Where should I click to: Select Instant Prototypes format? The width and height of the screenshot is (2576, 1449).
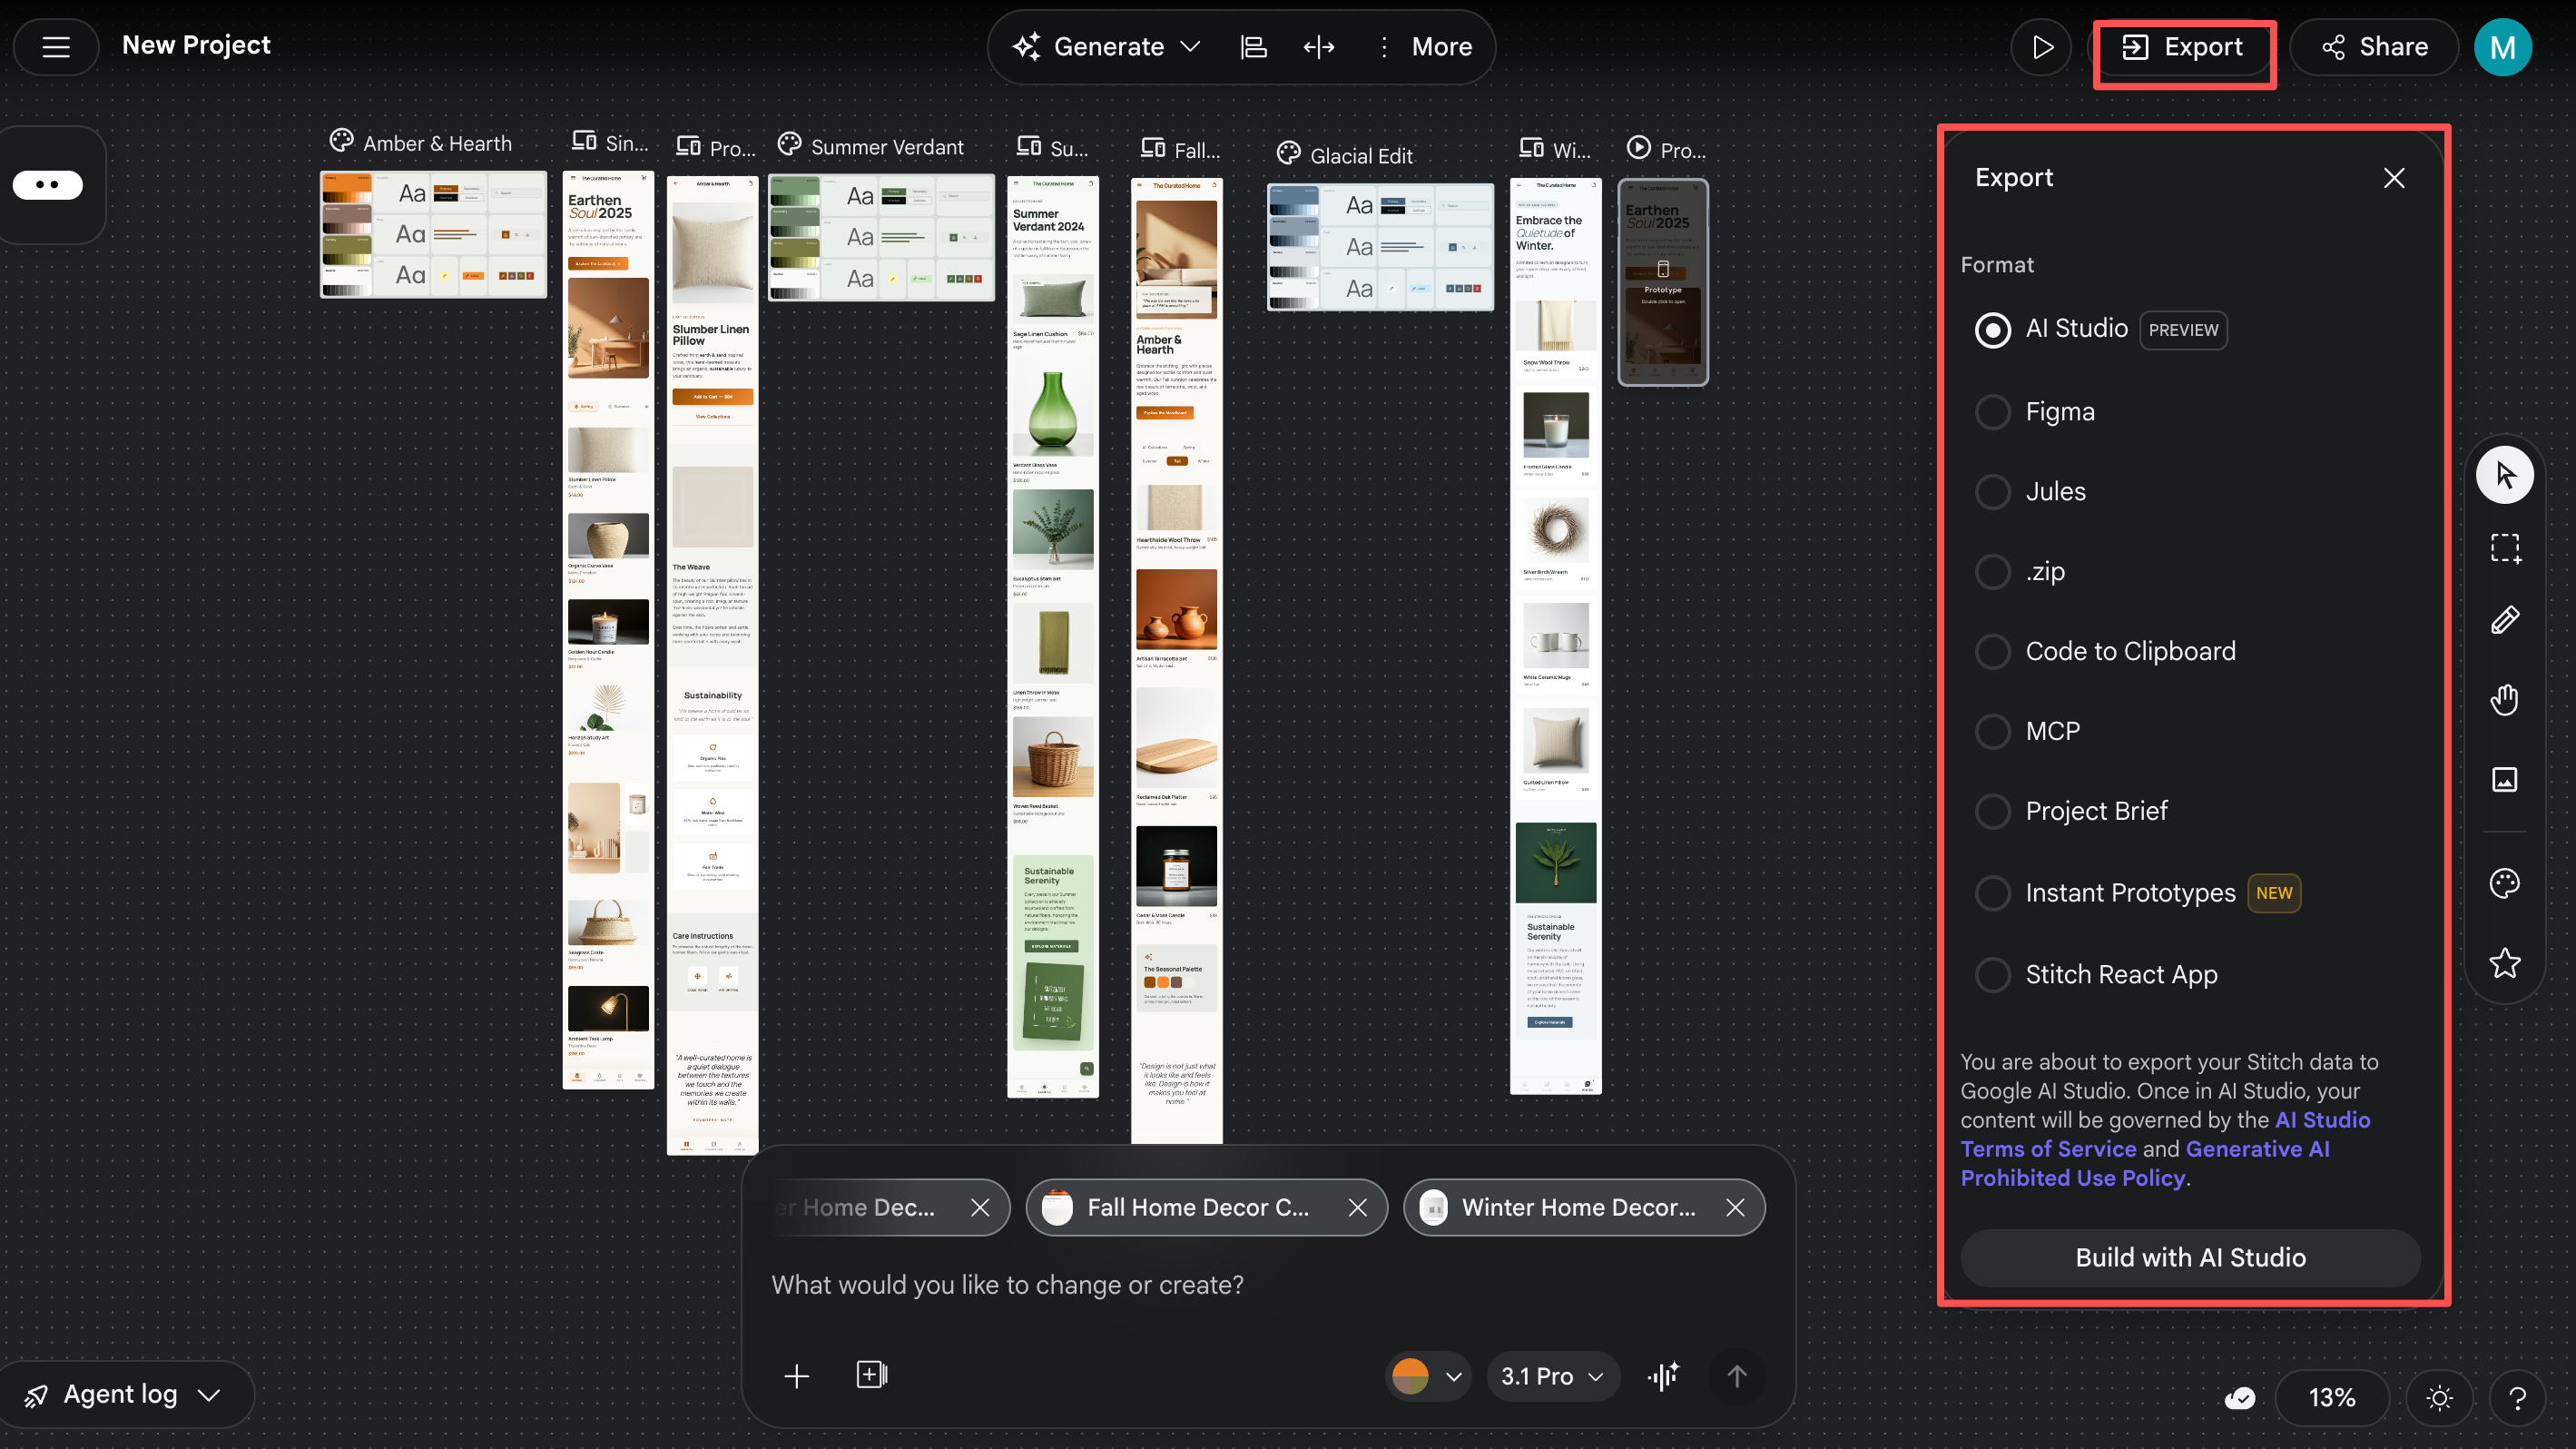[x=1993, y=893]
